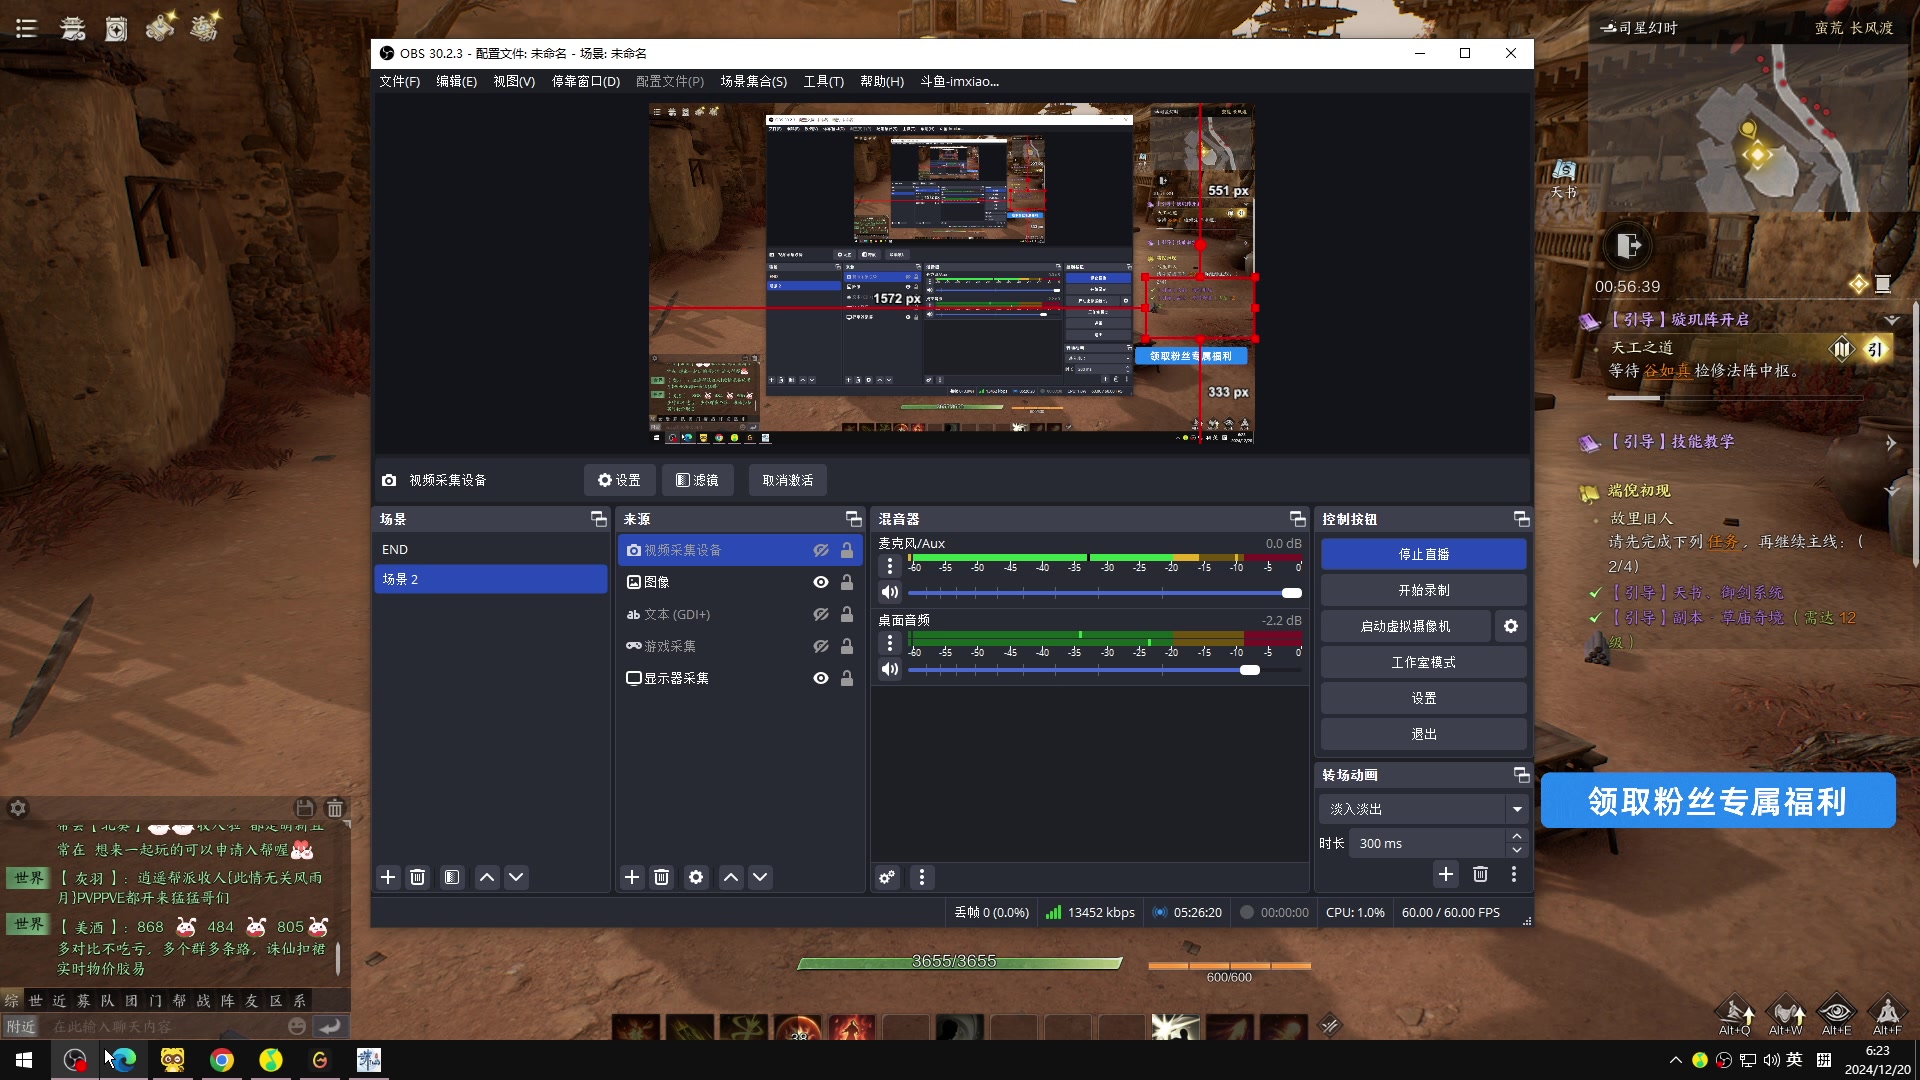Open advanced audio properties gears icon
This screenshot has height=1080, width=1920.
[x=887, y=877]
